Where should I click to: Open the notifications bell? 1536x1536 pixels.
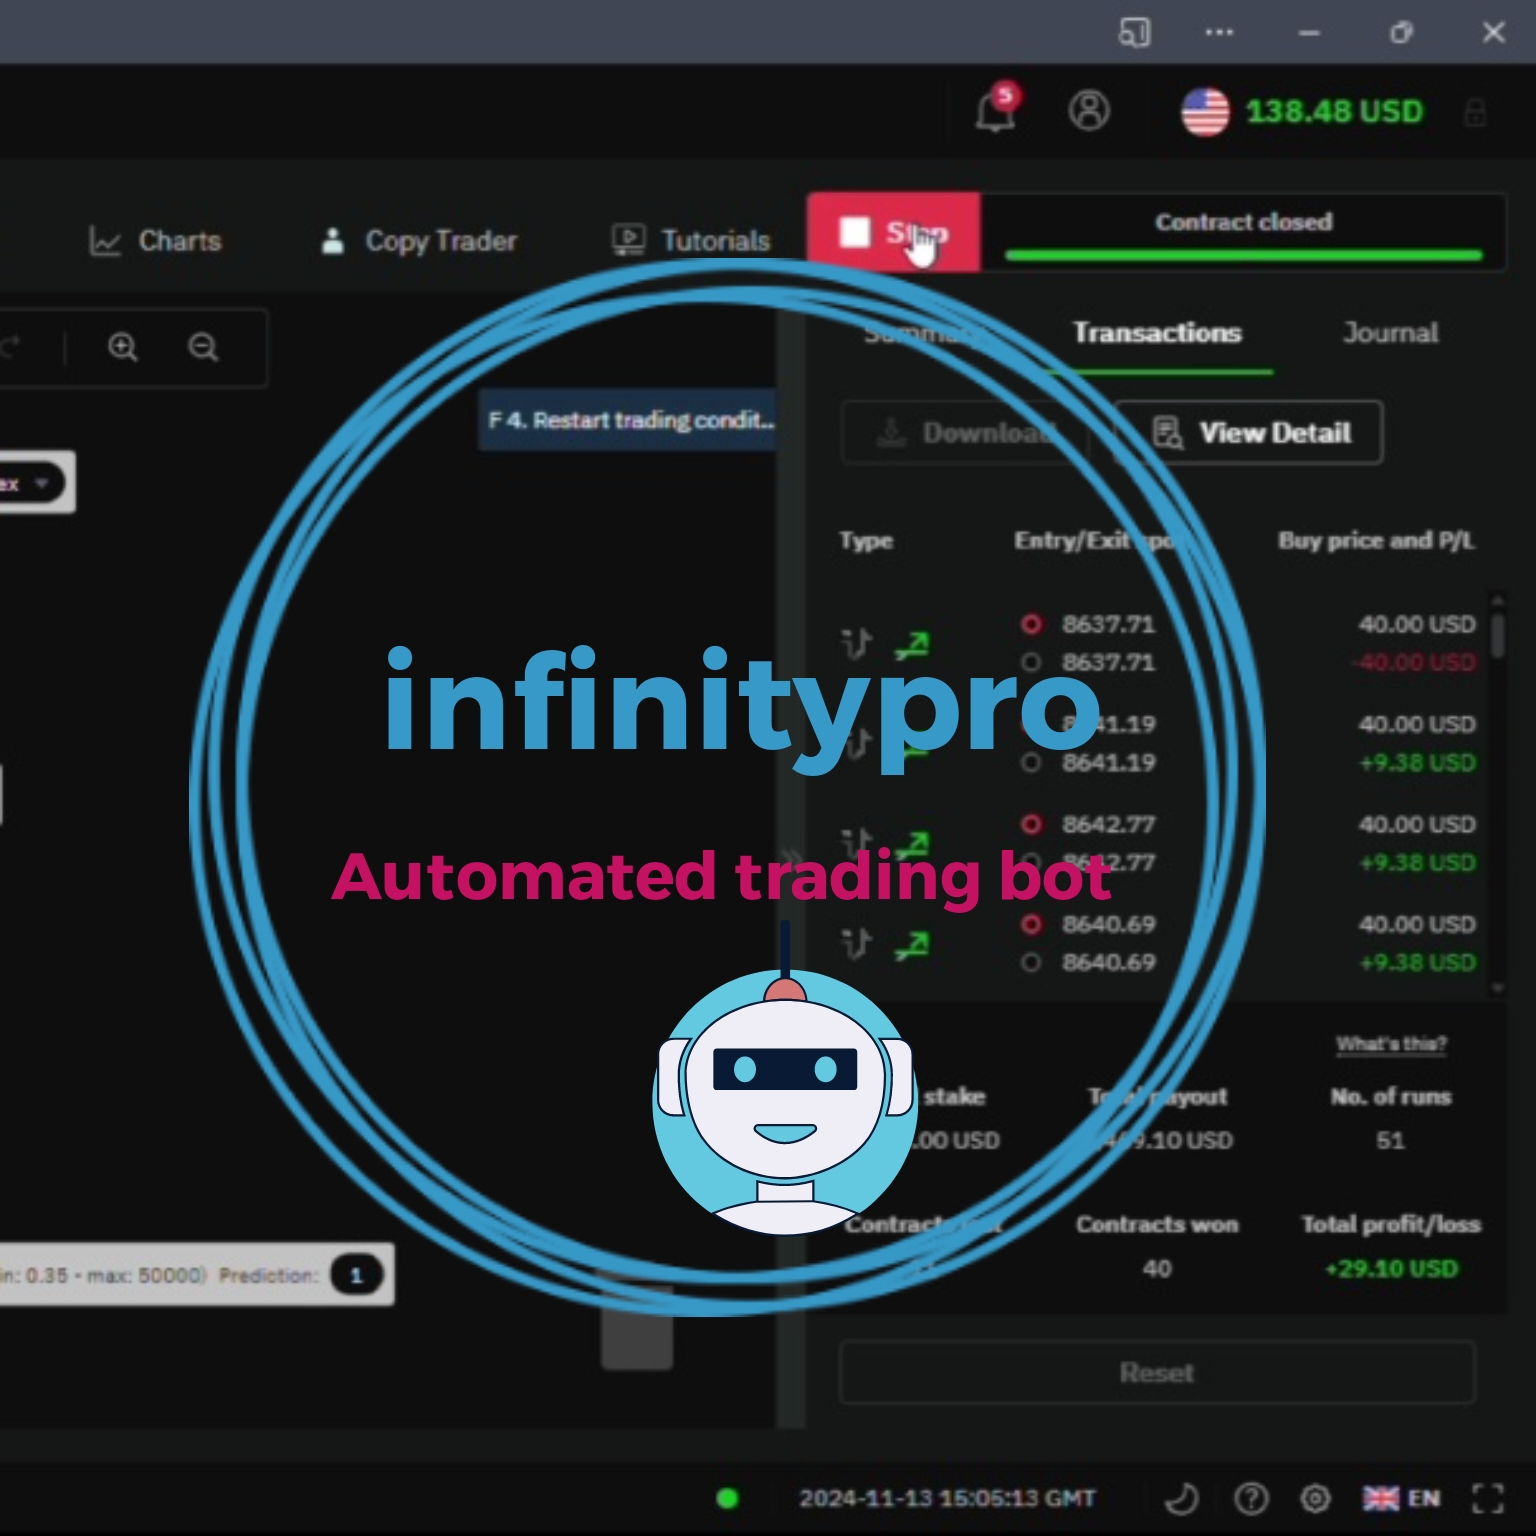pyautogui.click(x=995, y=110)
